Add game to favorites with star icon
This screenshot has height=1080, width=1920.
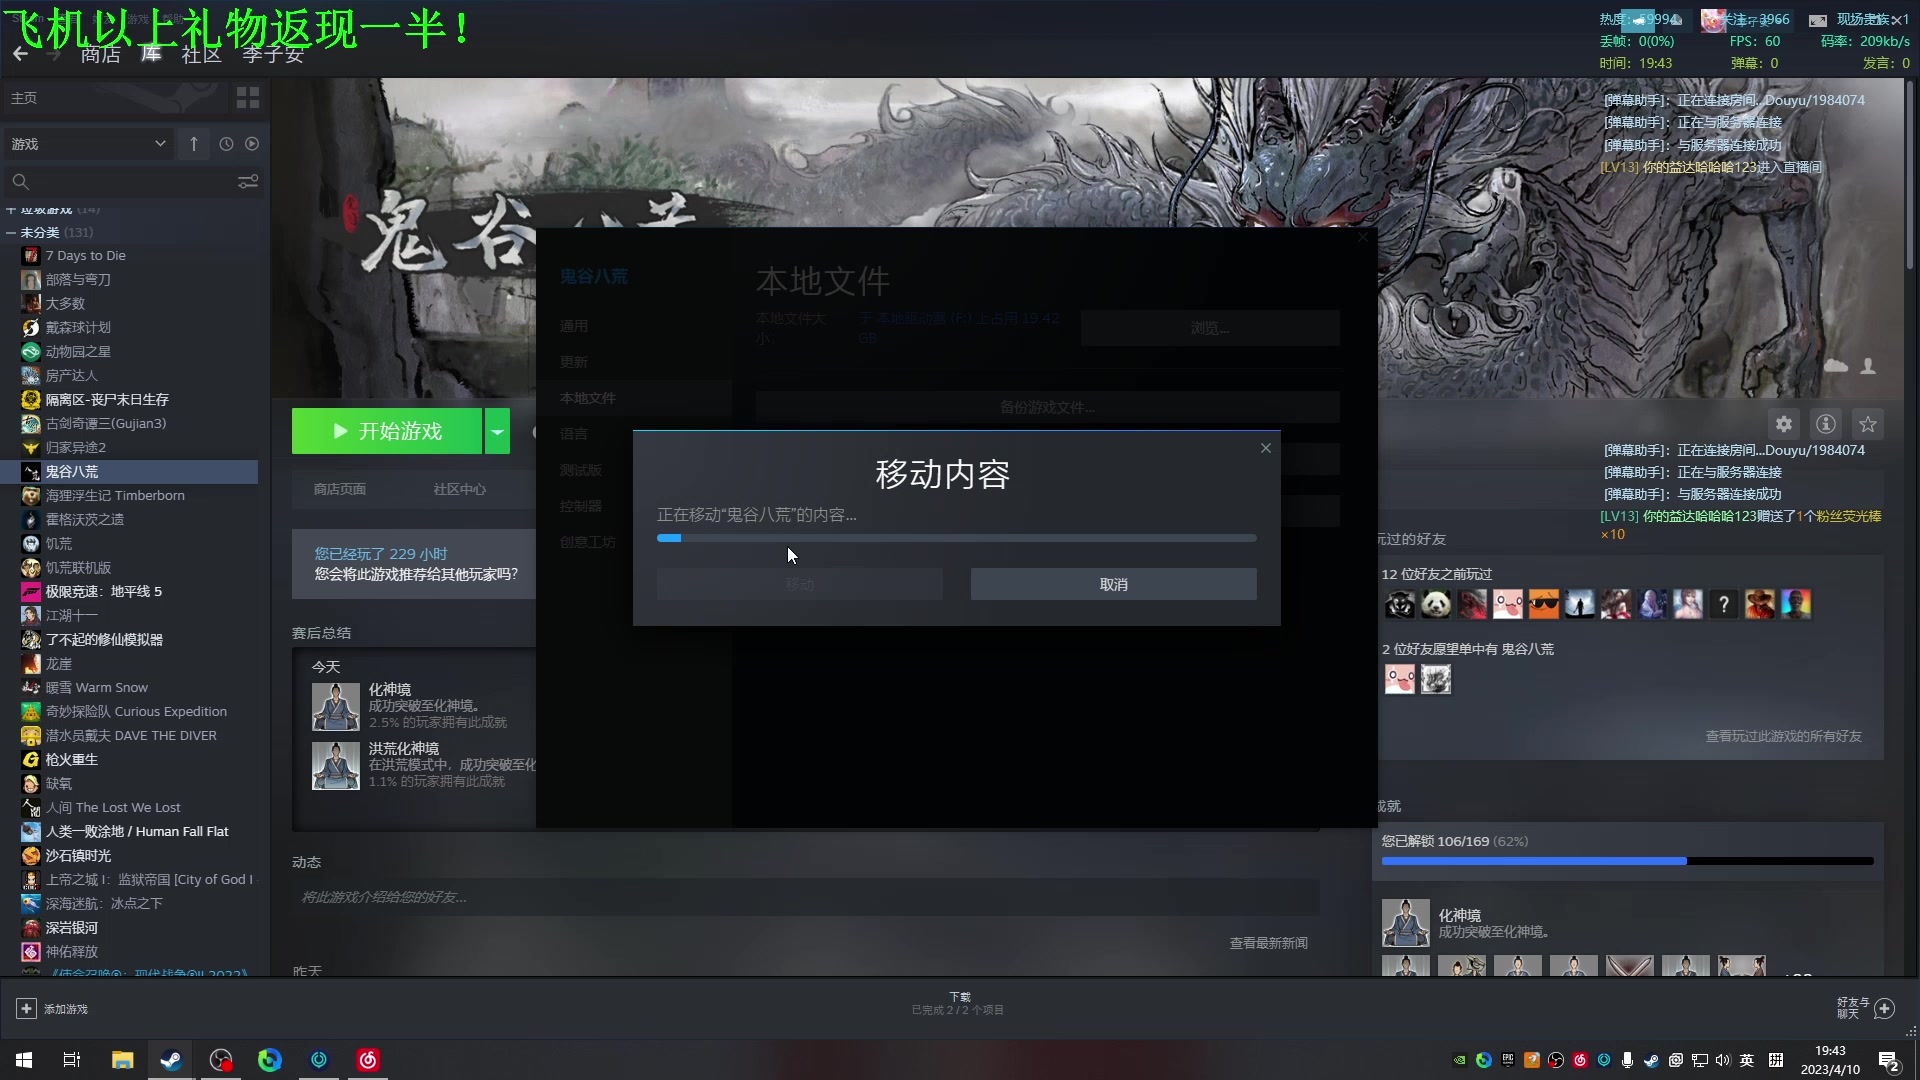pyautogui.click(x=1868, y=424)
